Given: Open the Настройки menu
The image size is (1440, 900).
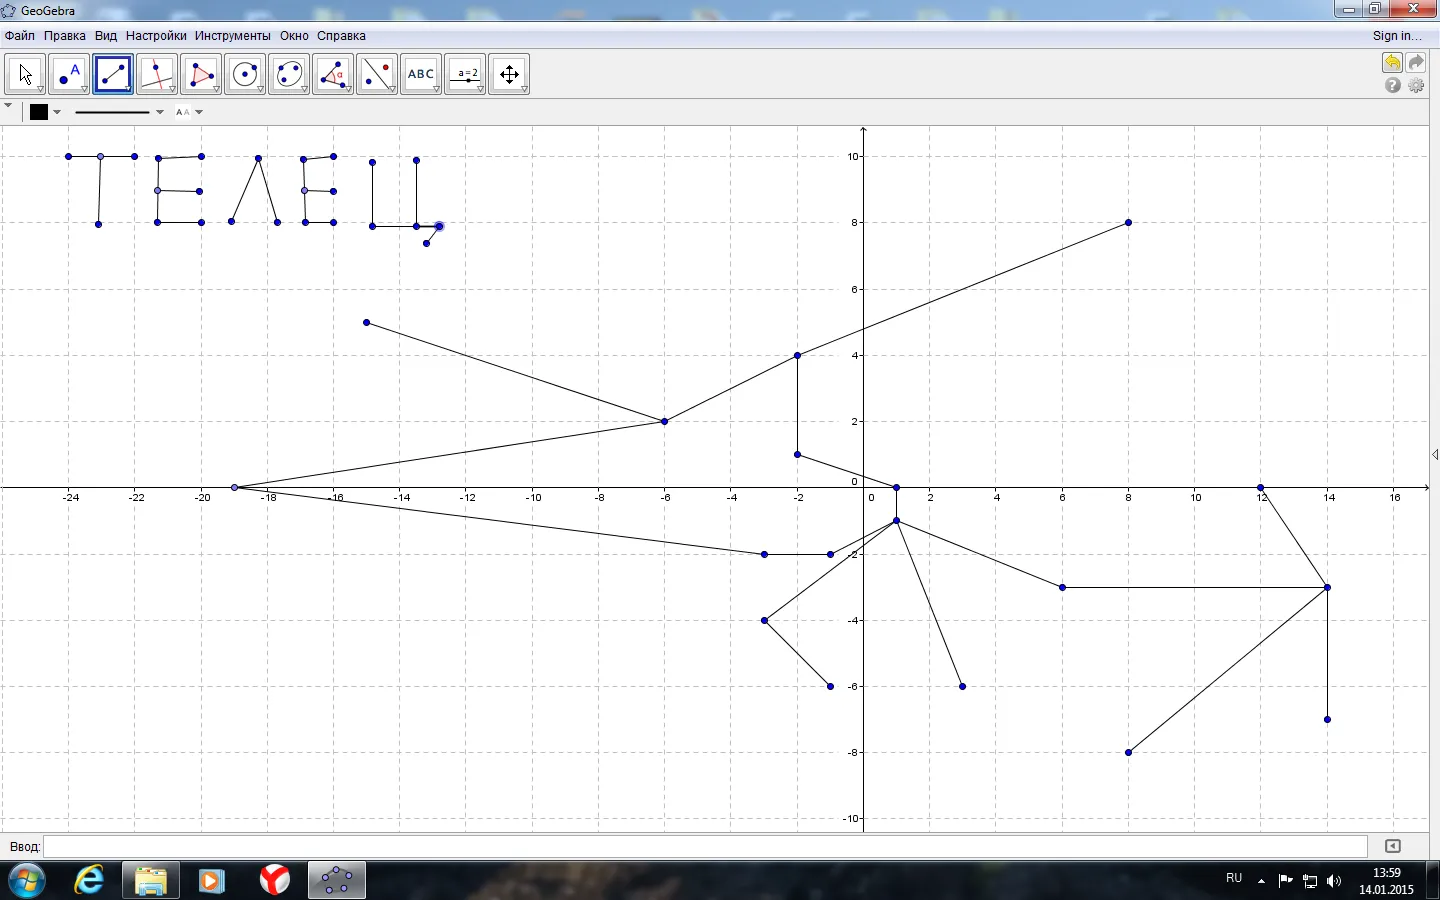Looking at the screenshot, I should point(156,36).
